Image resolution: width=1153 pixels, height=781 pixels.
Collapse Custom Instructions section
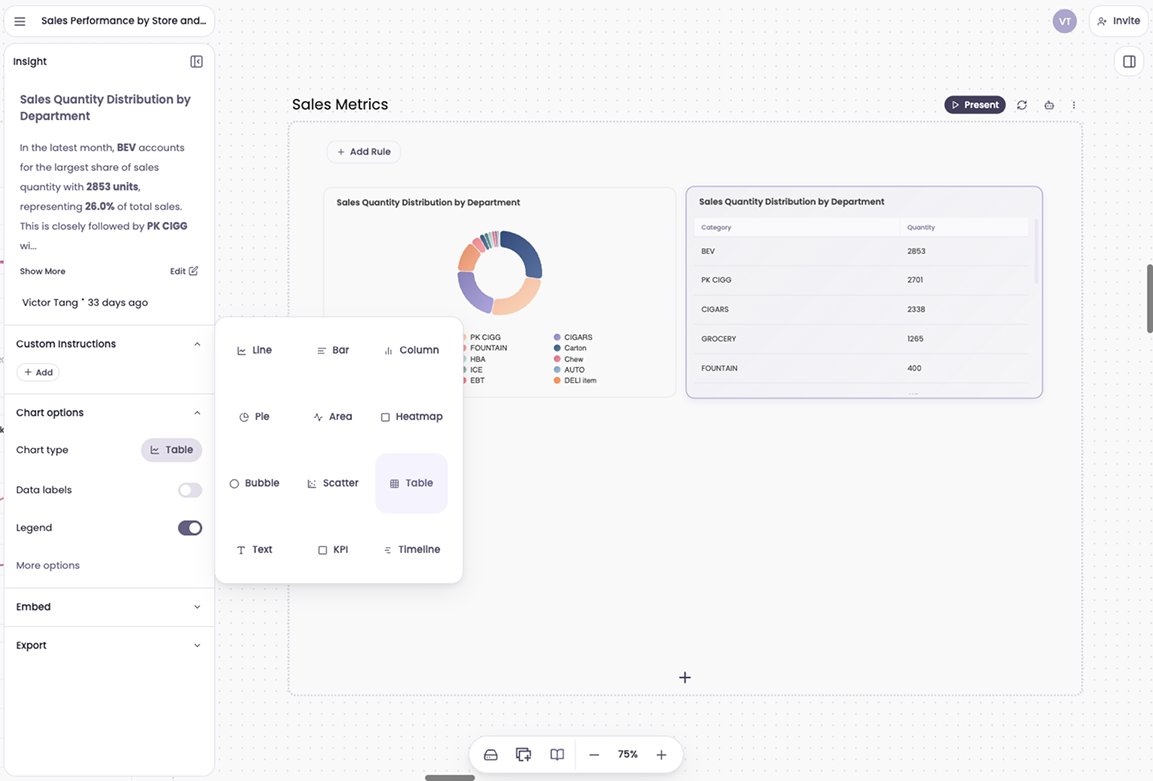coord(196,343)
